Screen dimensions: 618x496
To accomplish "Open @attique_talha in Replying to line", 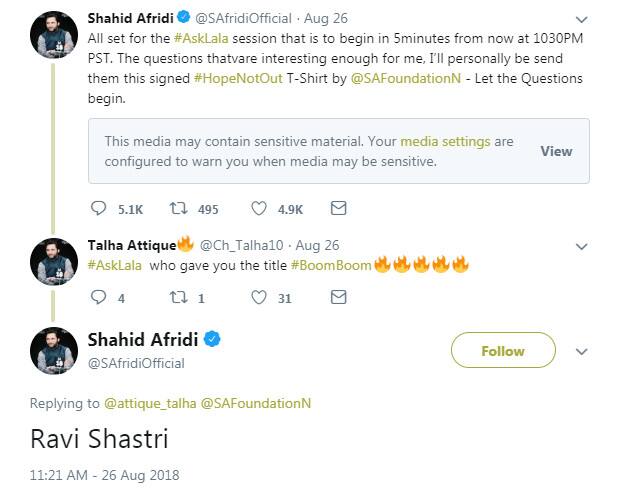I will tap(150, 403).
